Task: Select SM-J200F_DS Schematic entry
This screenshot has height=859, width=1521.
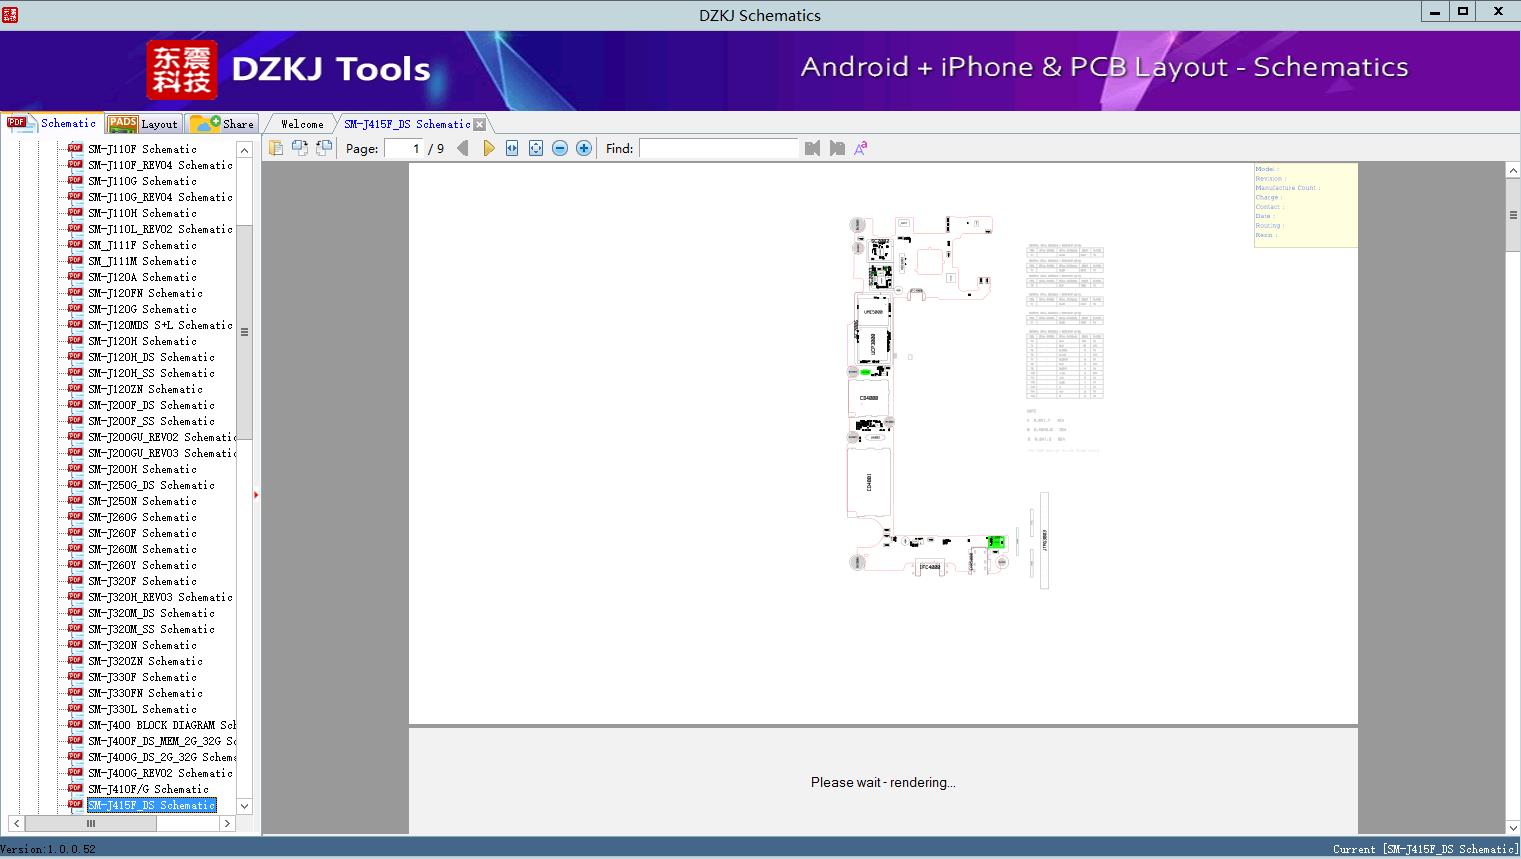Action: (151, 405)
